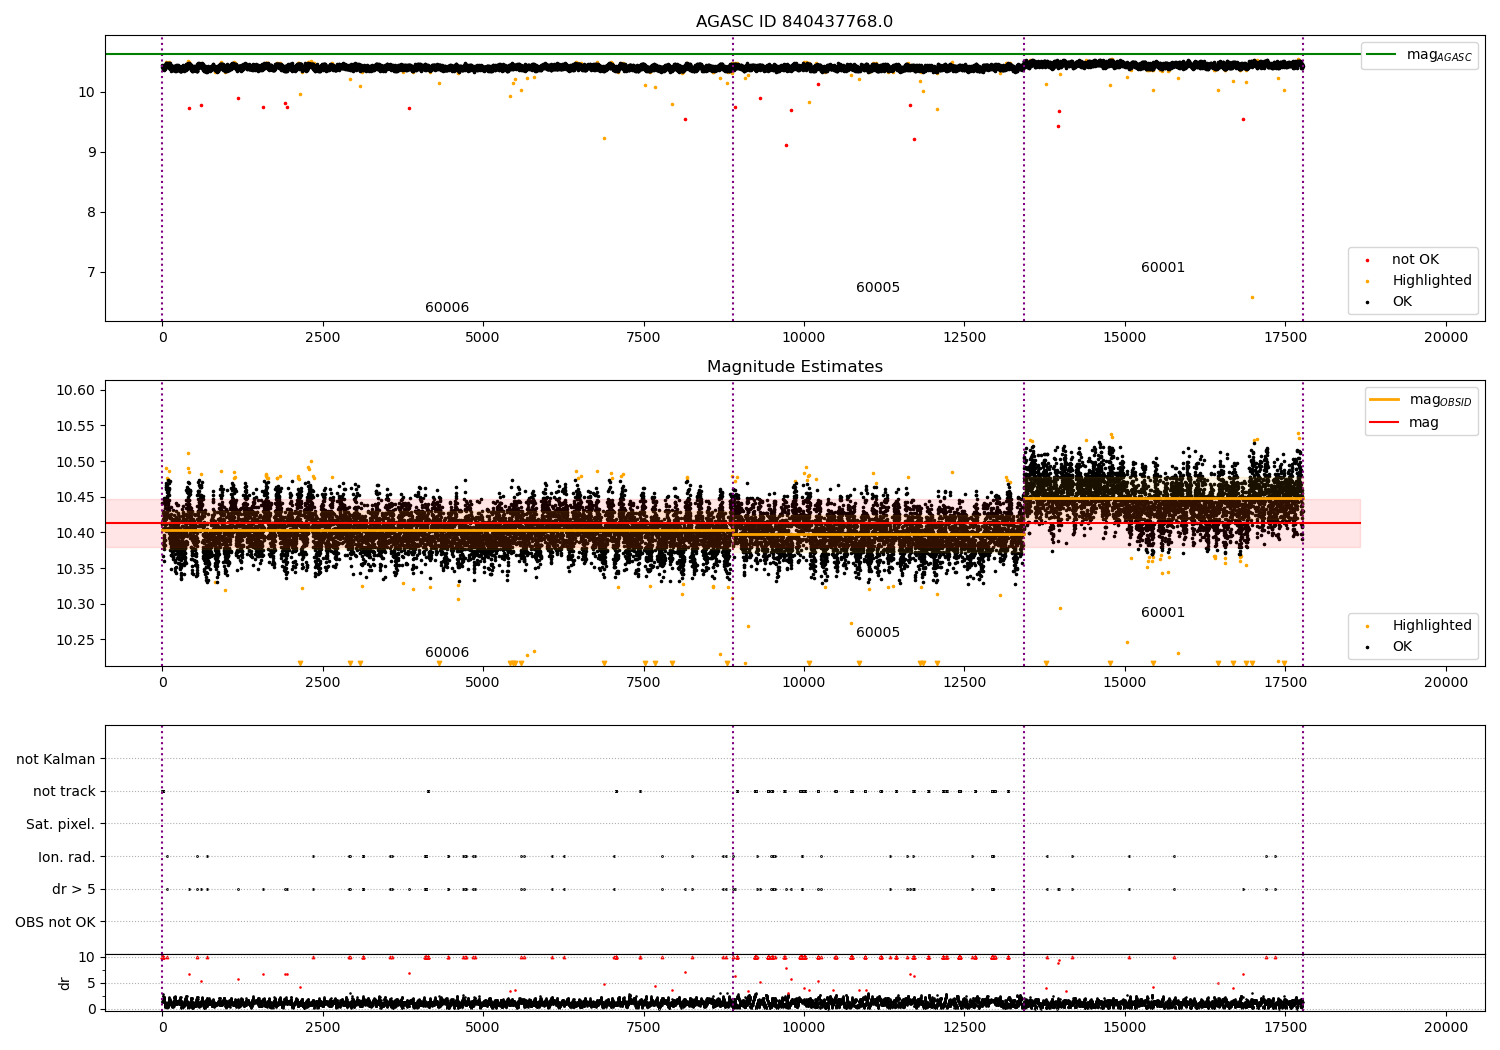
Task: Click the 'dr' y-axis label
Action: (65, 984)
